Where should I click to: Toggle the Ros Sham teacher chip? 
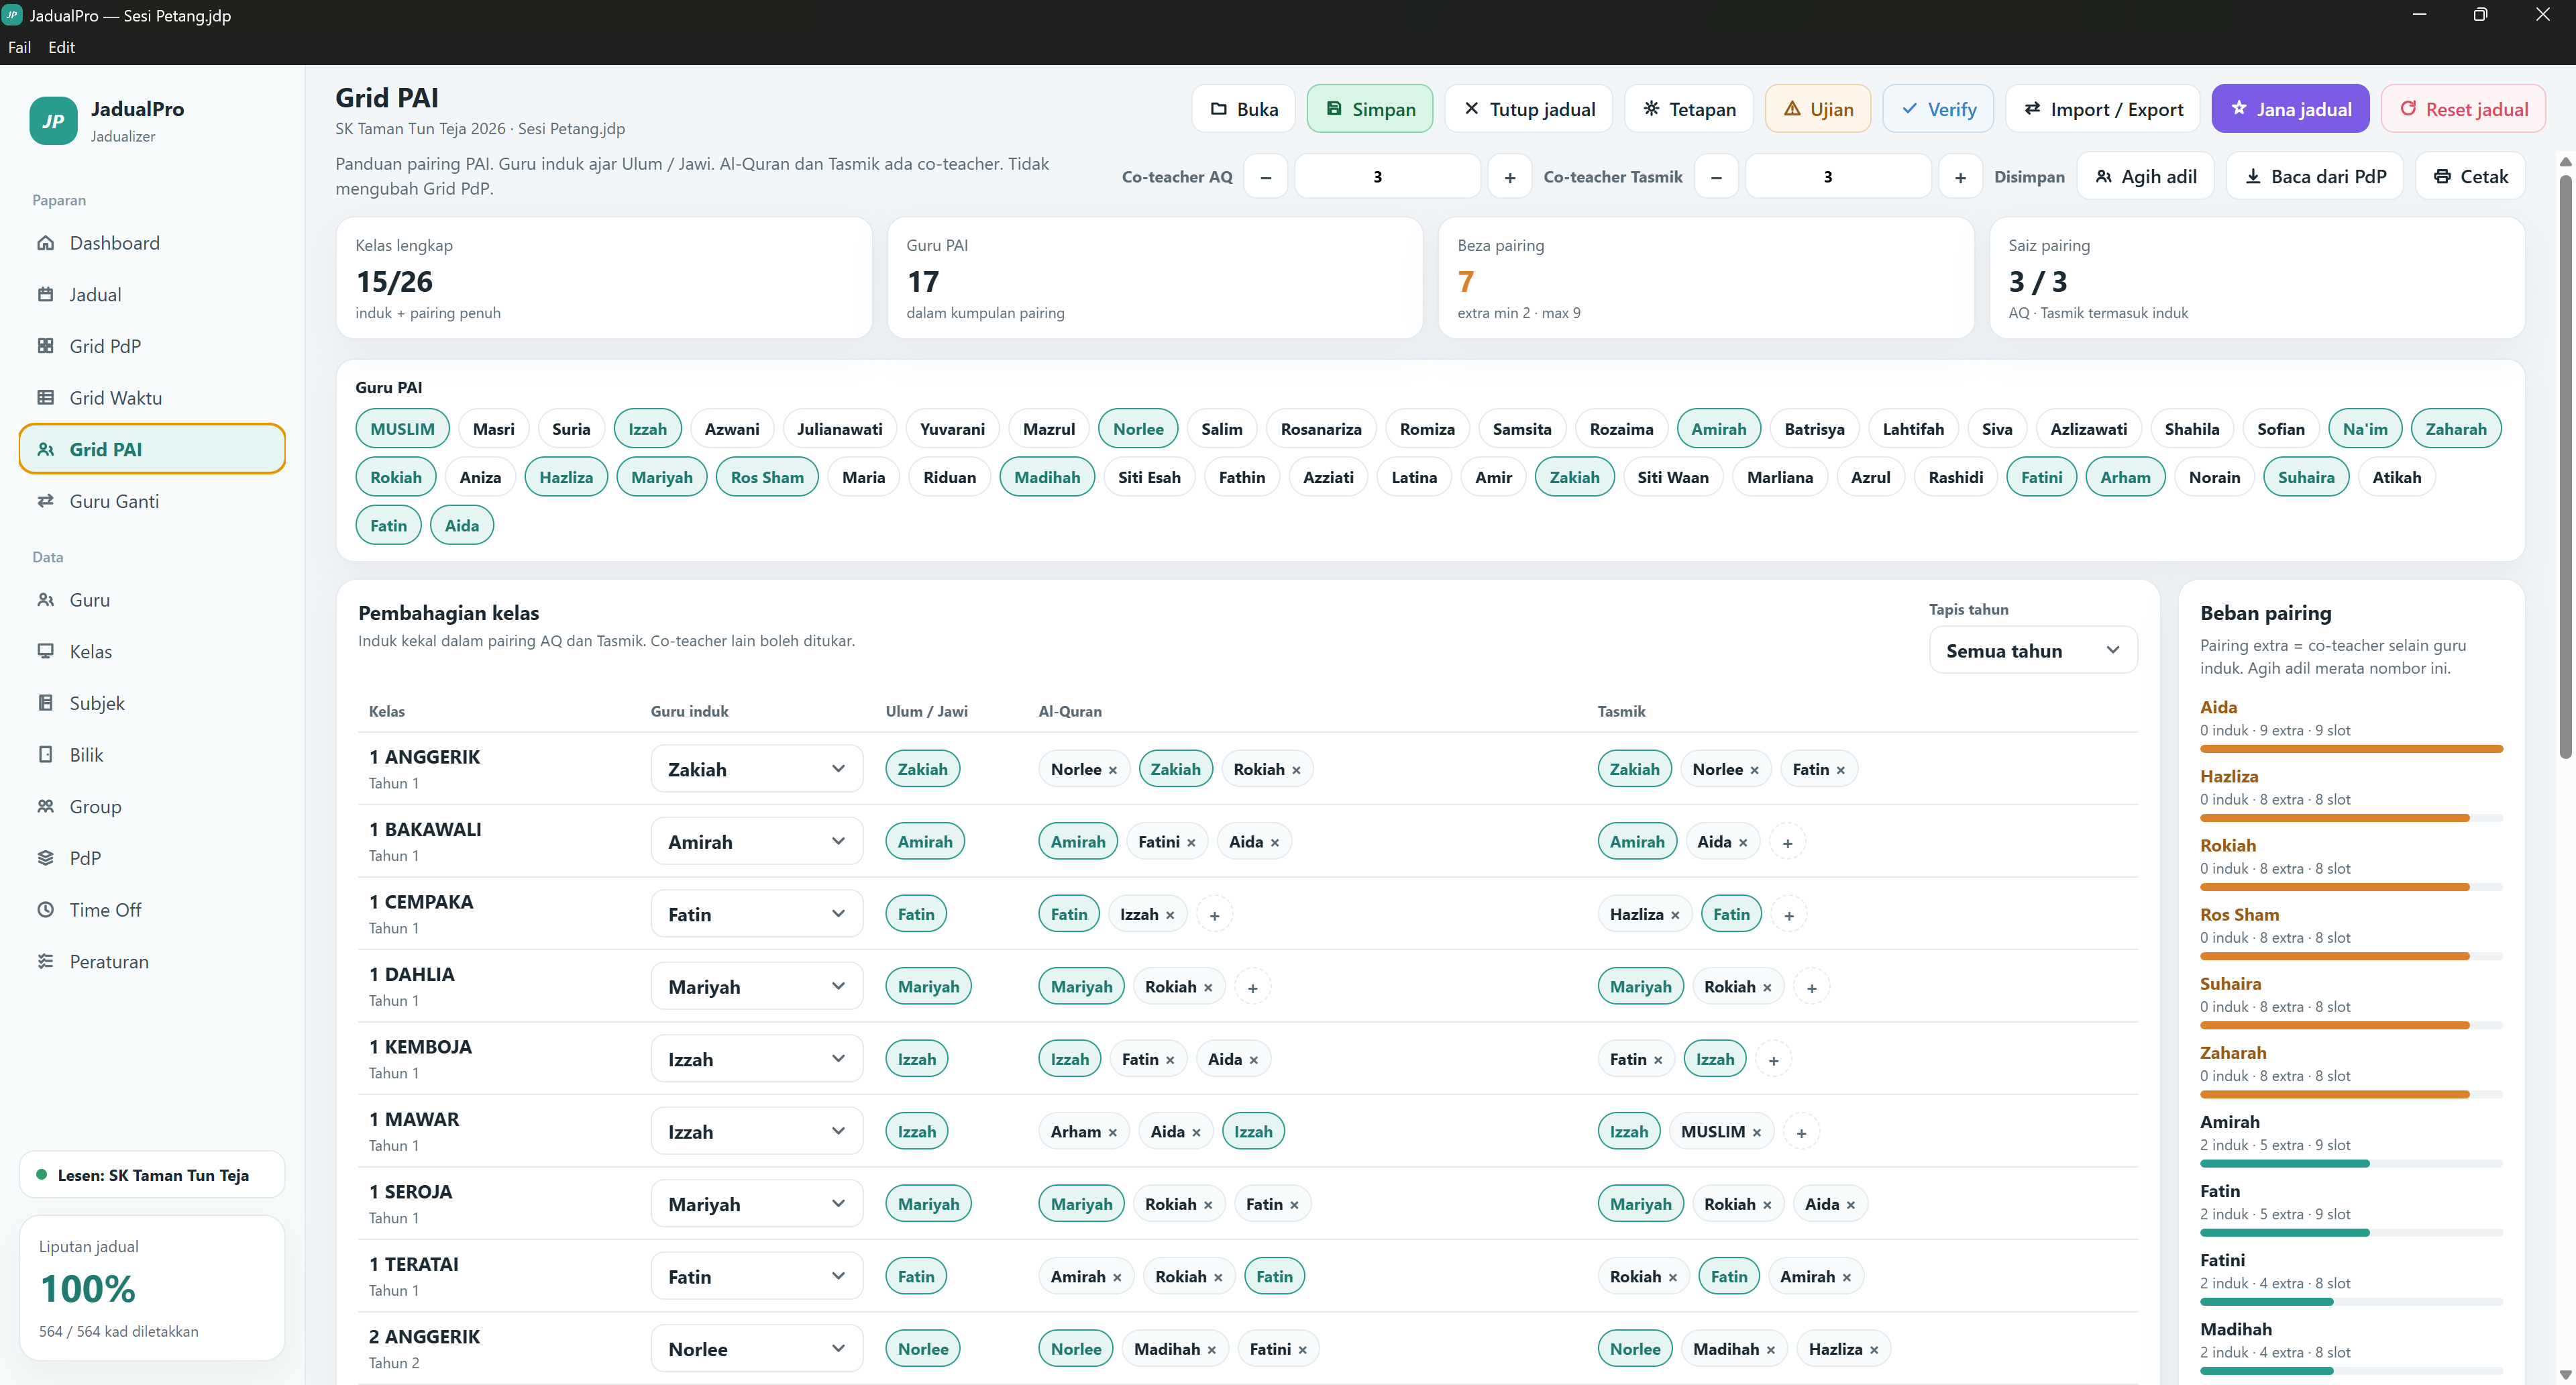(x=767, y=477)
